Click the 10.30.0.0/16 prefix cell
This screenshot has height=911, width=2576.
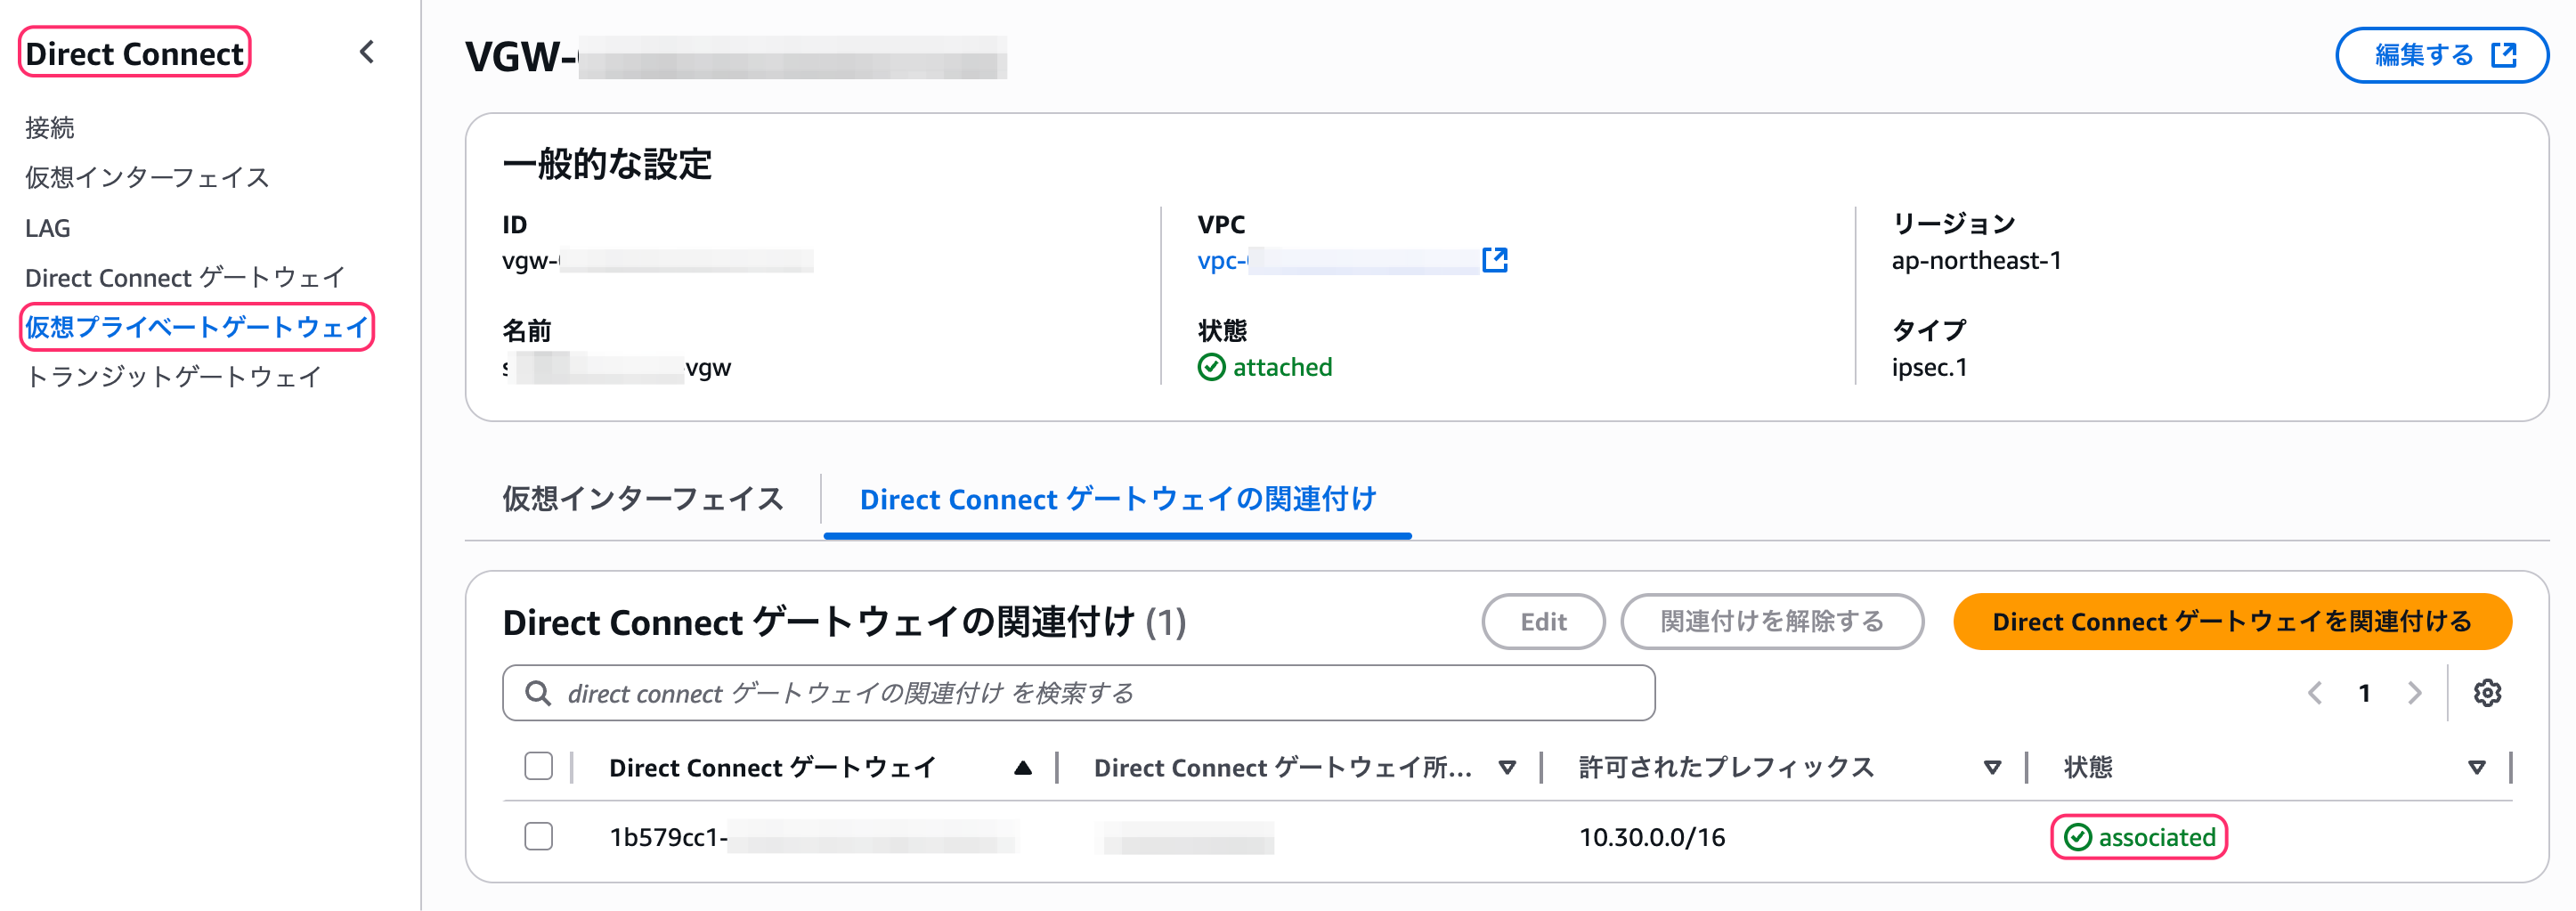(x=1652, y=837)
